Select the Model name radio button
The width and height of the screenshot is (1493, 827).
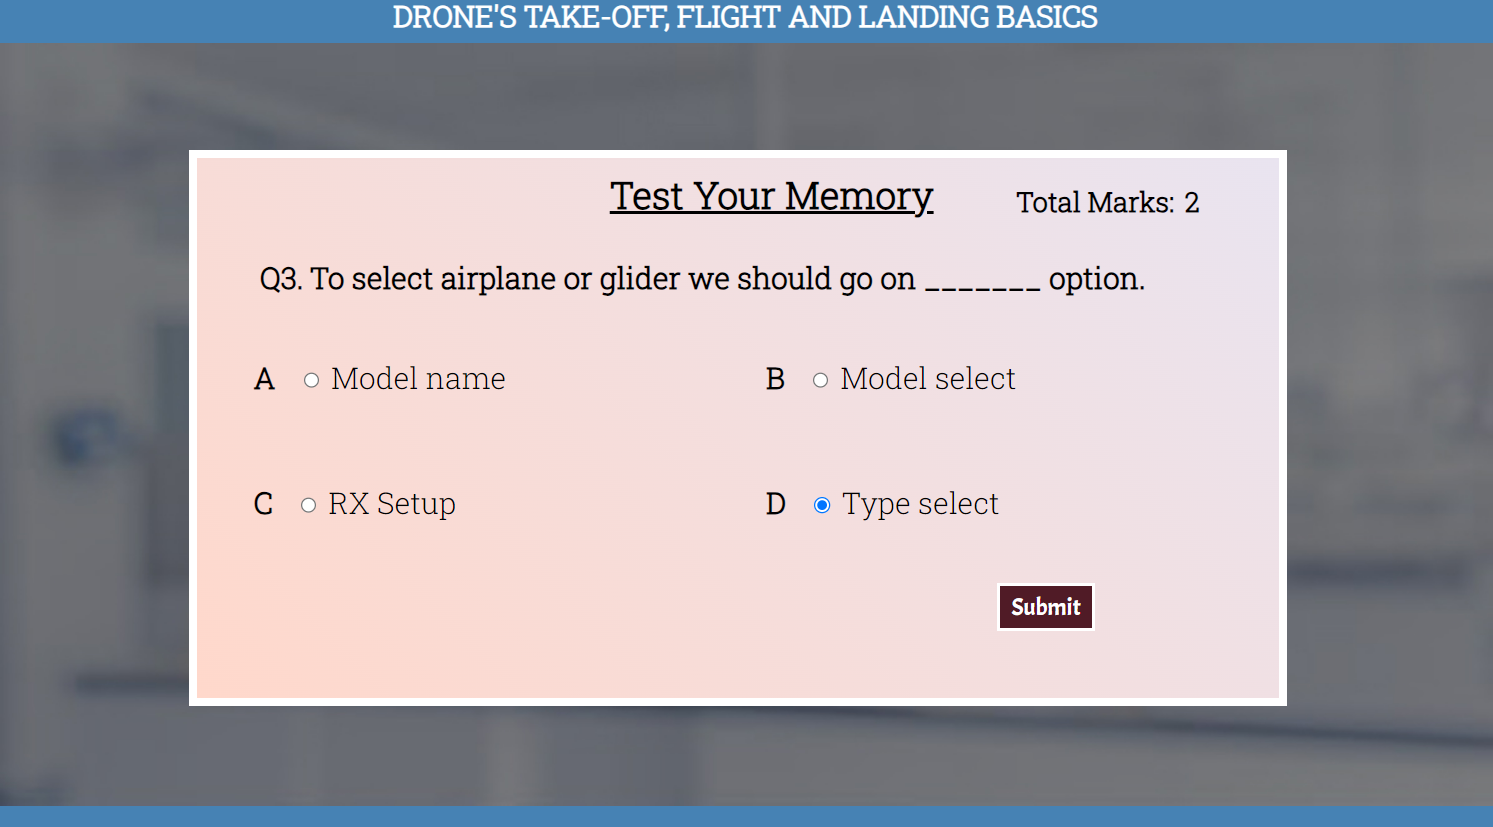pos(312,380)
